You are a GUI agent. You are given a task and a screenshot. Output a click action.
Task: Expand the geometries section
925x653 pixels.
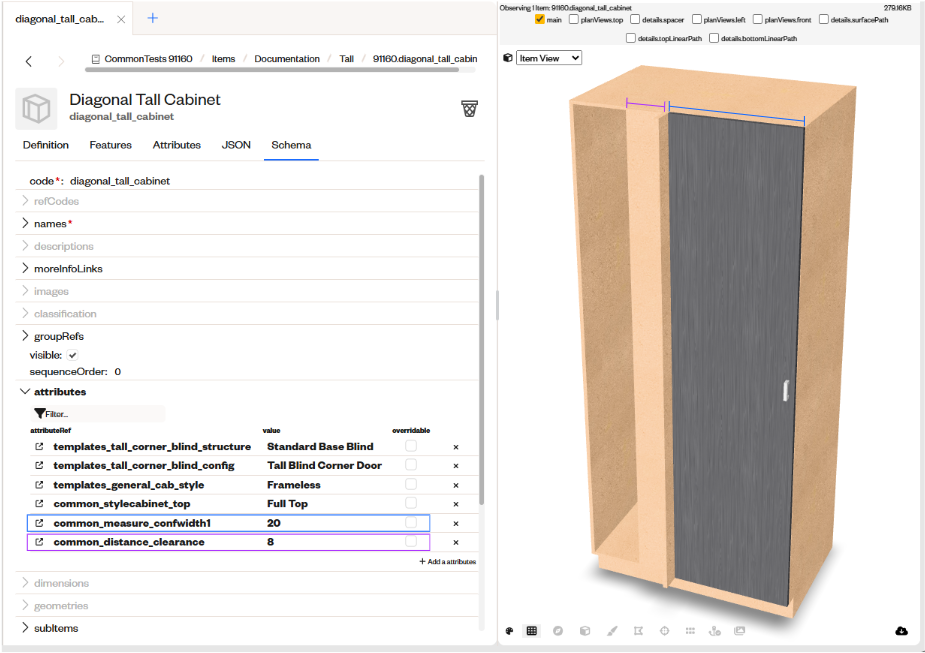tap(25, 605)
